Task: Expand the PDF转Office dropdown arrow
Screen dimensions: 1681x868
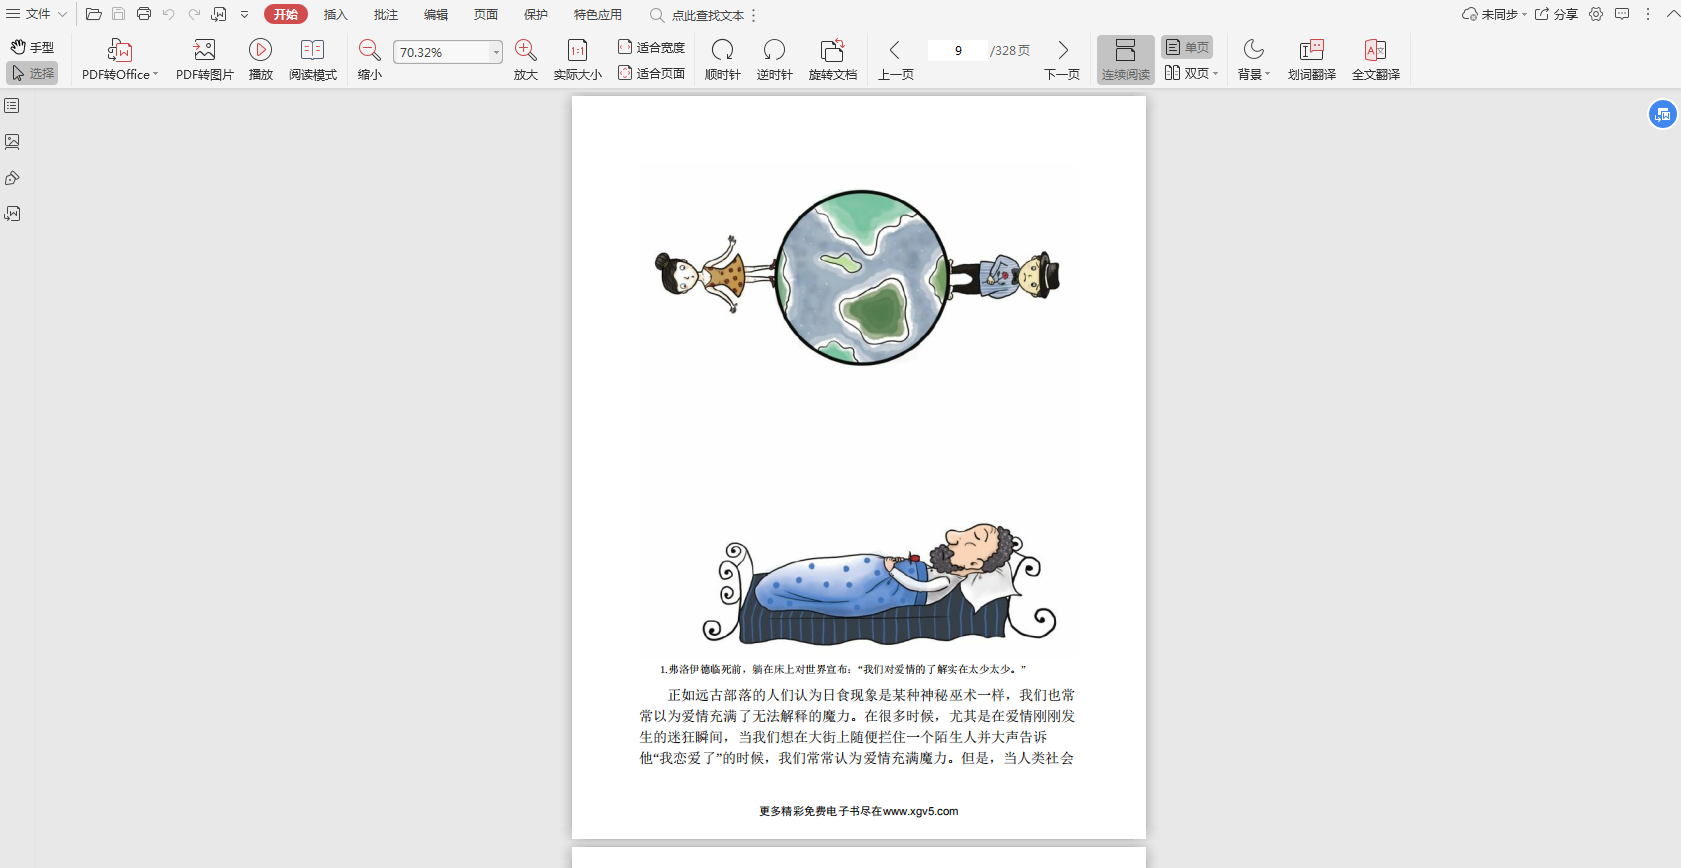Action: (155, 74)
